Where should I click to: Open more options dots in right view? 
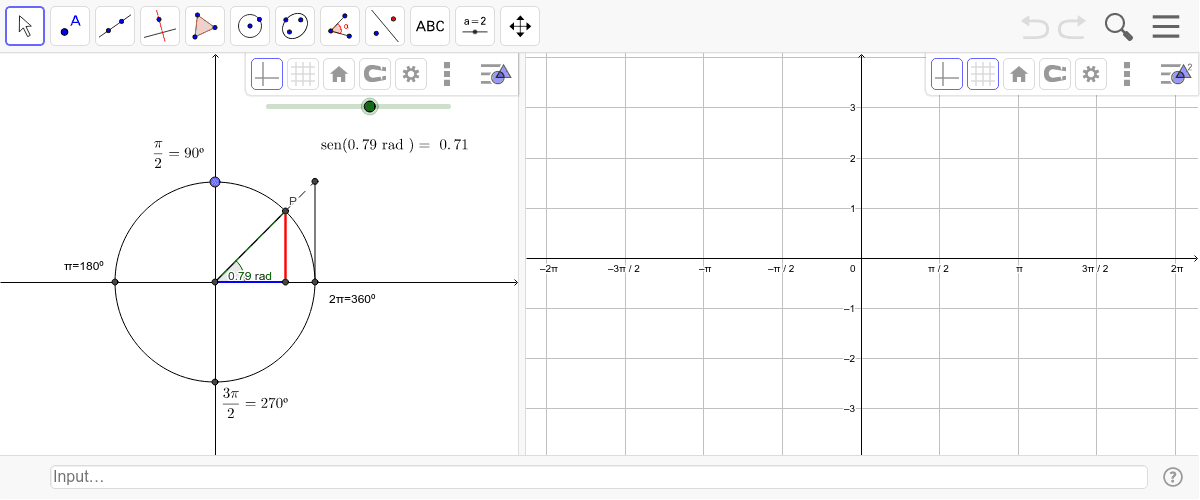point(1127,74)
